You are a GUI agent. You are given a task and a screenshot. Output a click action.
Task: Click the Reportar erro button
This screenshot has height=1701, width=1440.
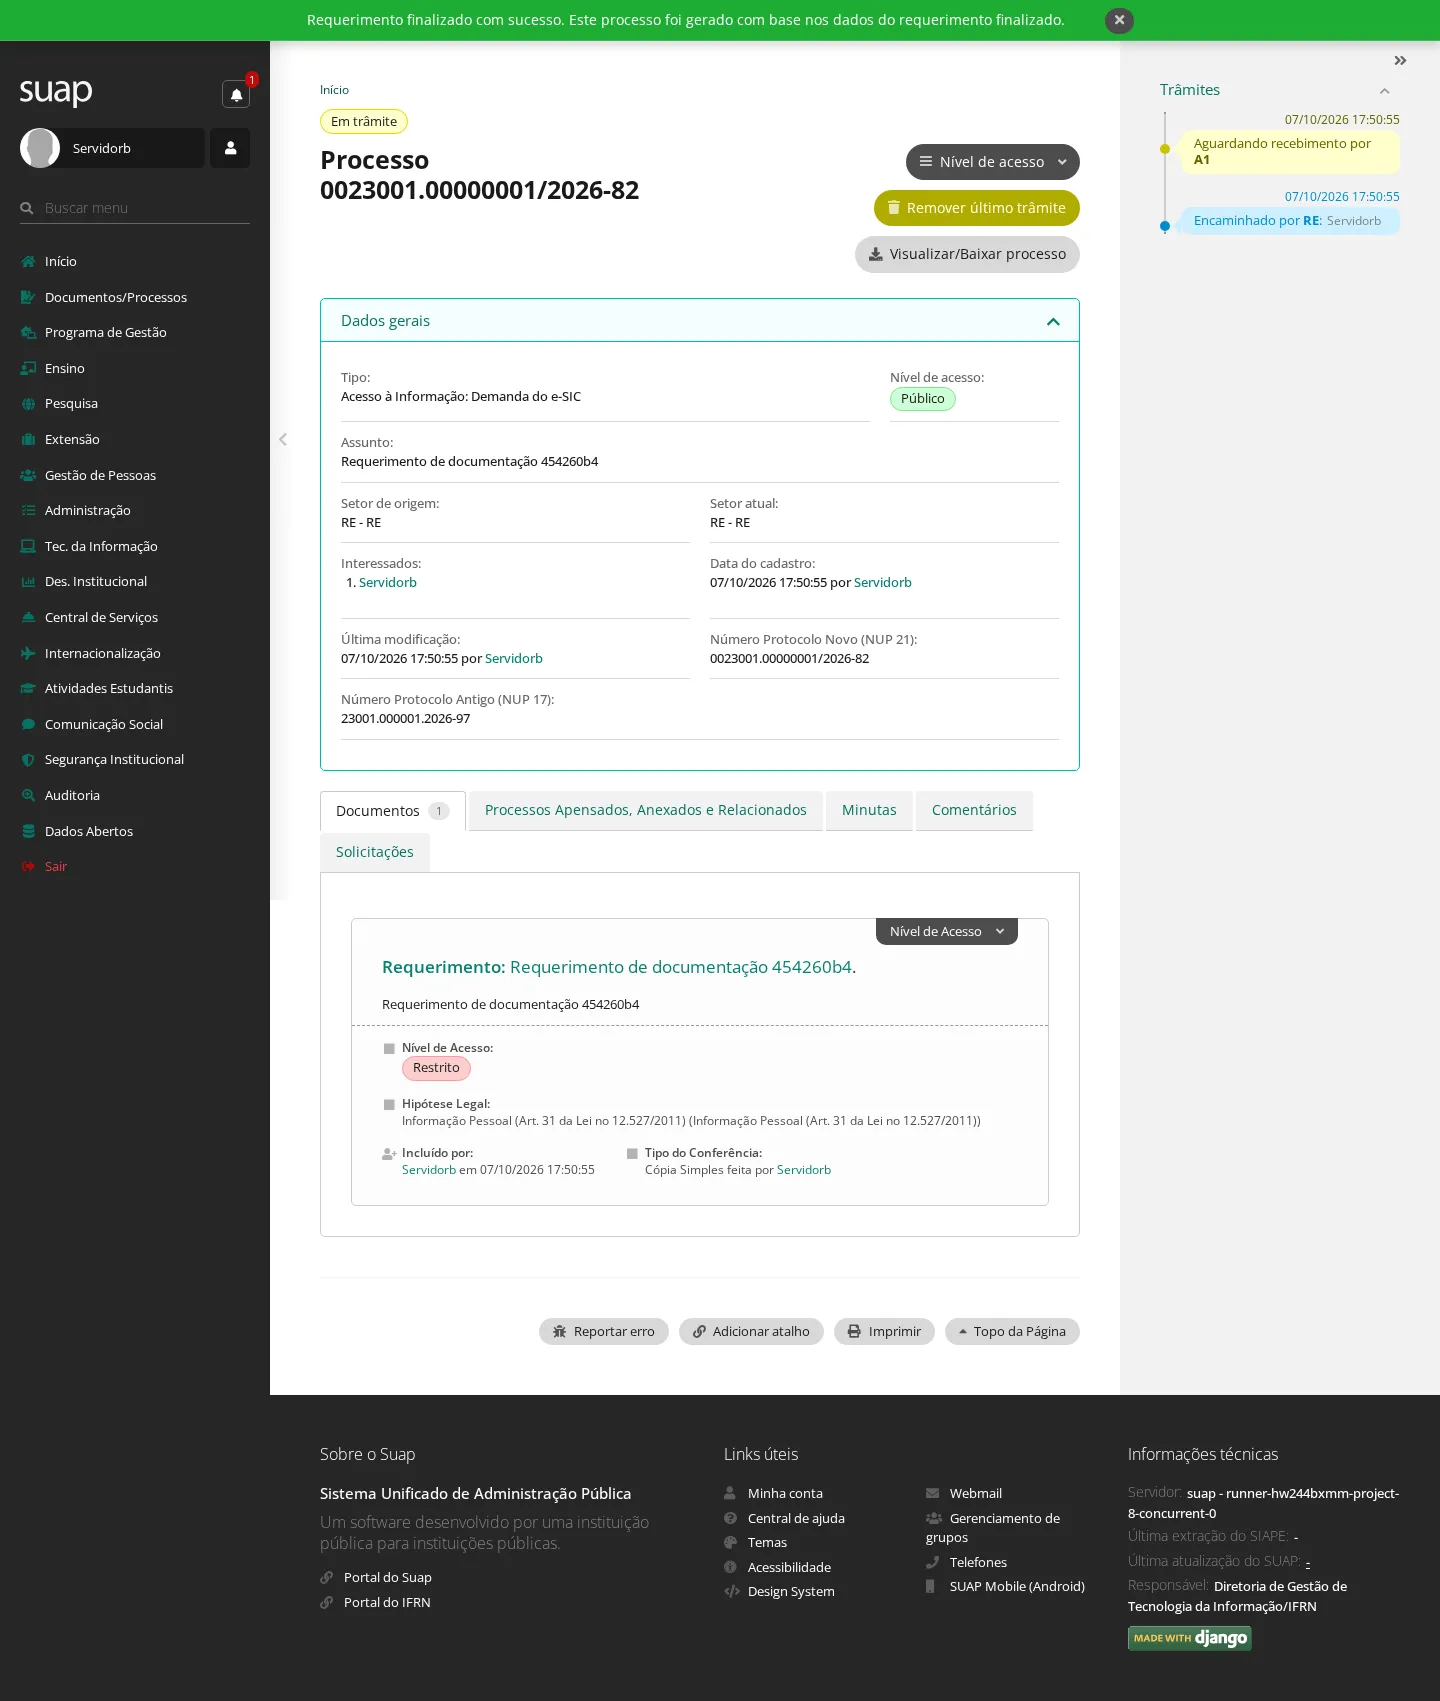[x=604, y=1331]
